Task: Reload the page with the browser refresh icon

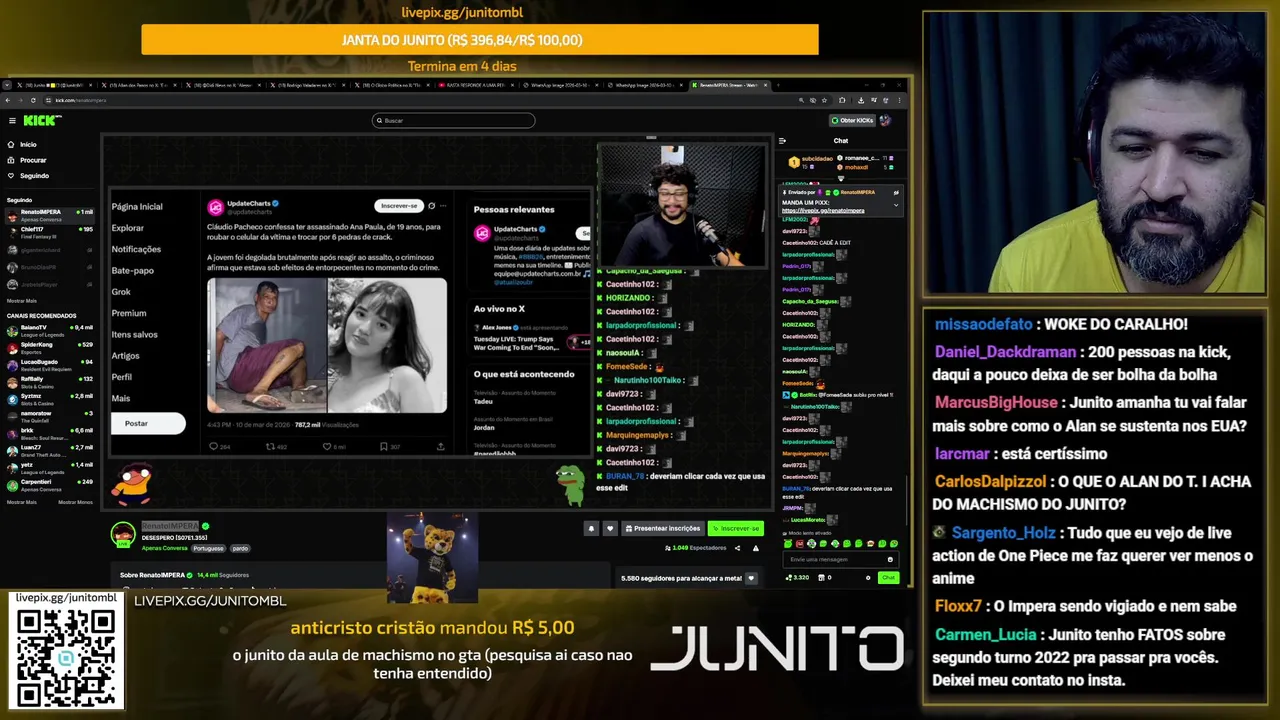Action: [x=33, y=100]
